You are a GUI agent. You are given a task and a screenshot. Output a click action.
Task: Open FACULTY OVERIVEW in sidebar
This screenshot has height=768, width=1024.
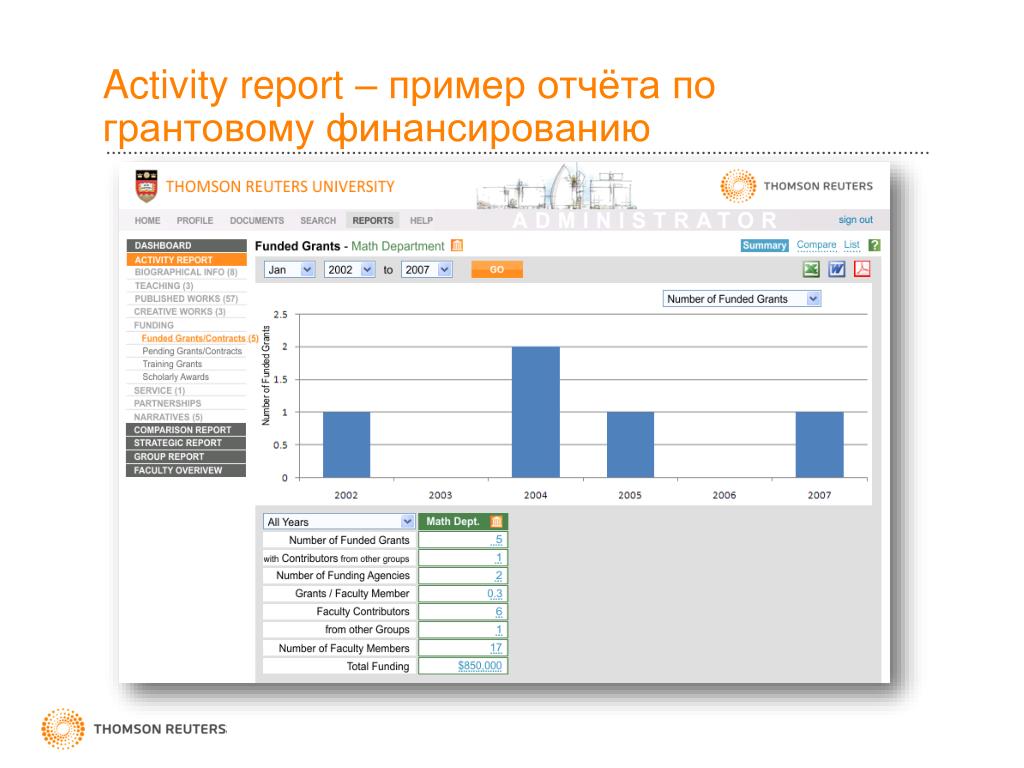tap(186, 470)
